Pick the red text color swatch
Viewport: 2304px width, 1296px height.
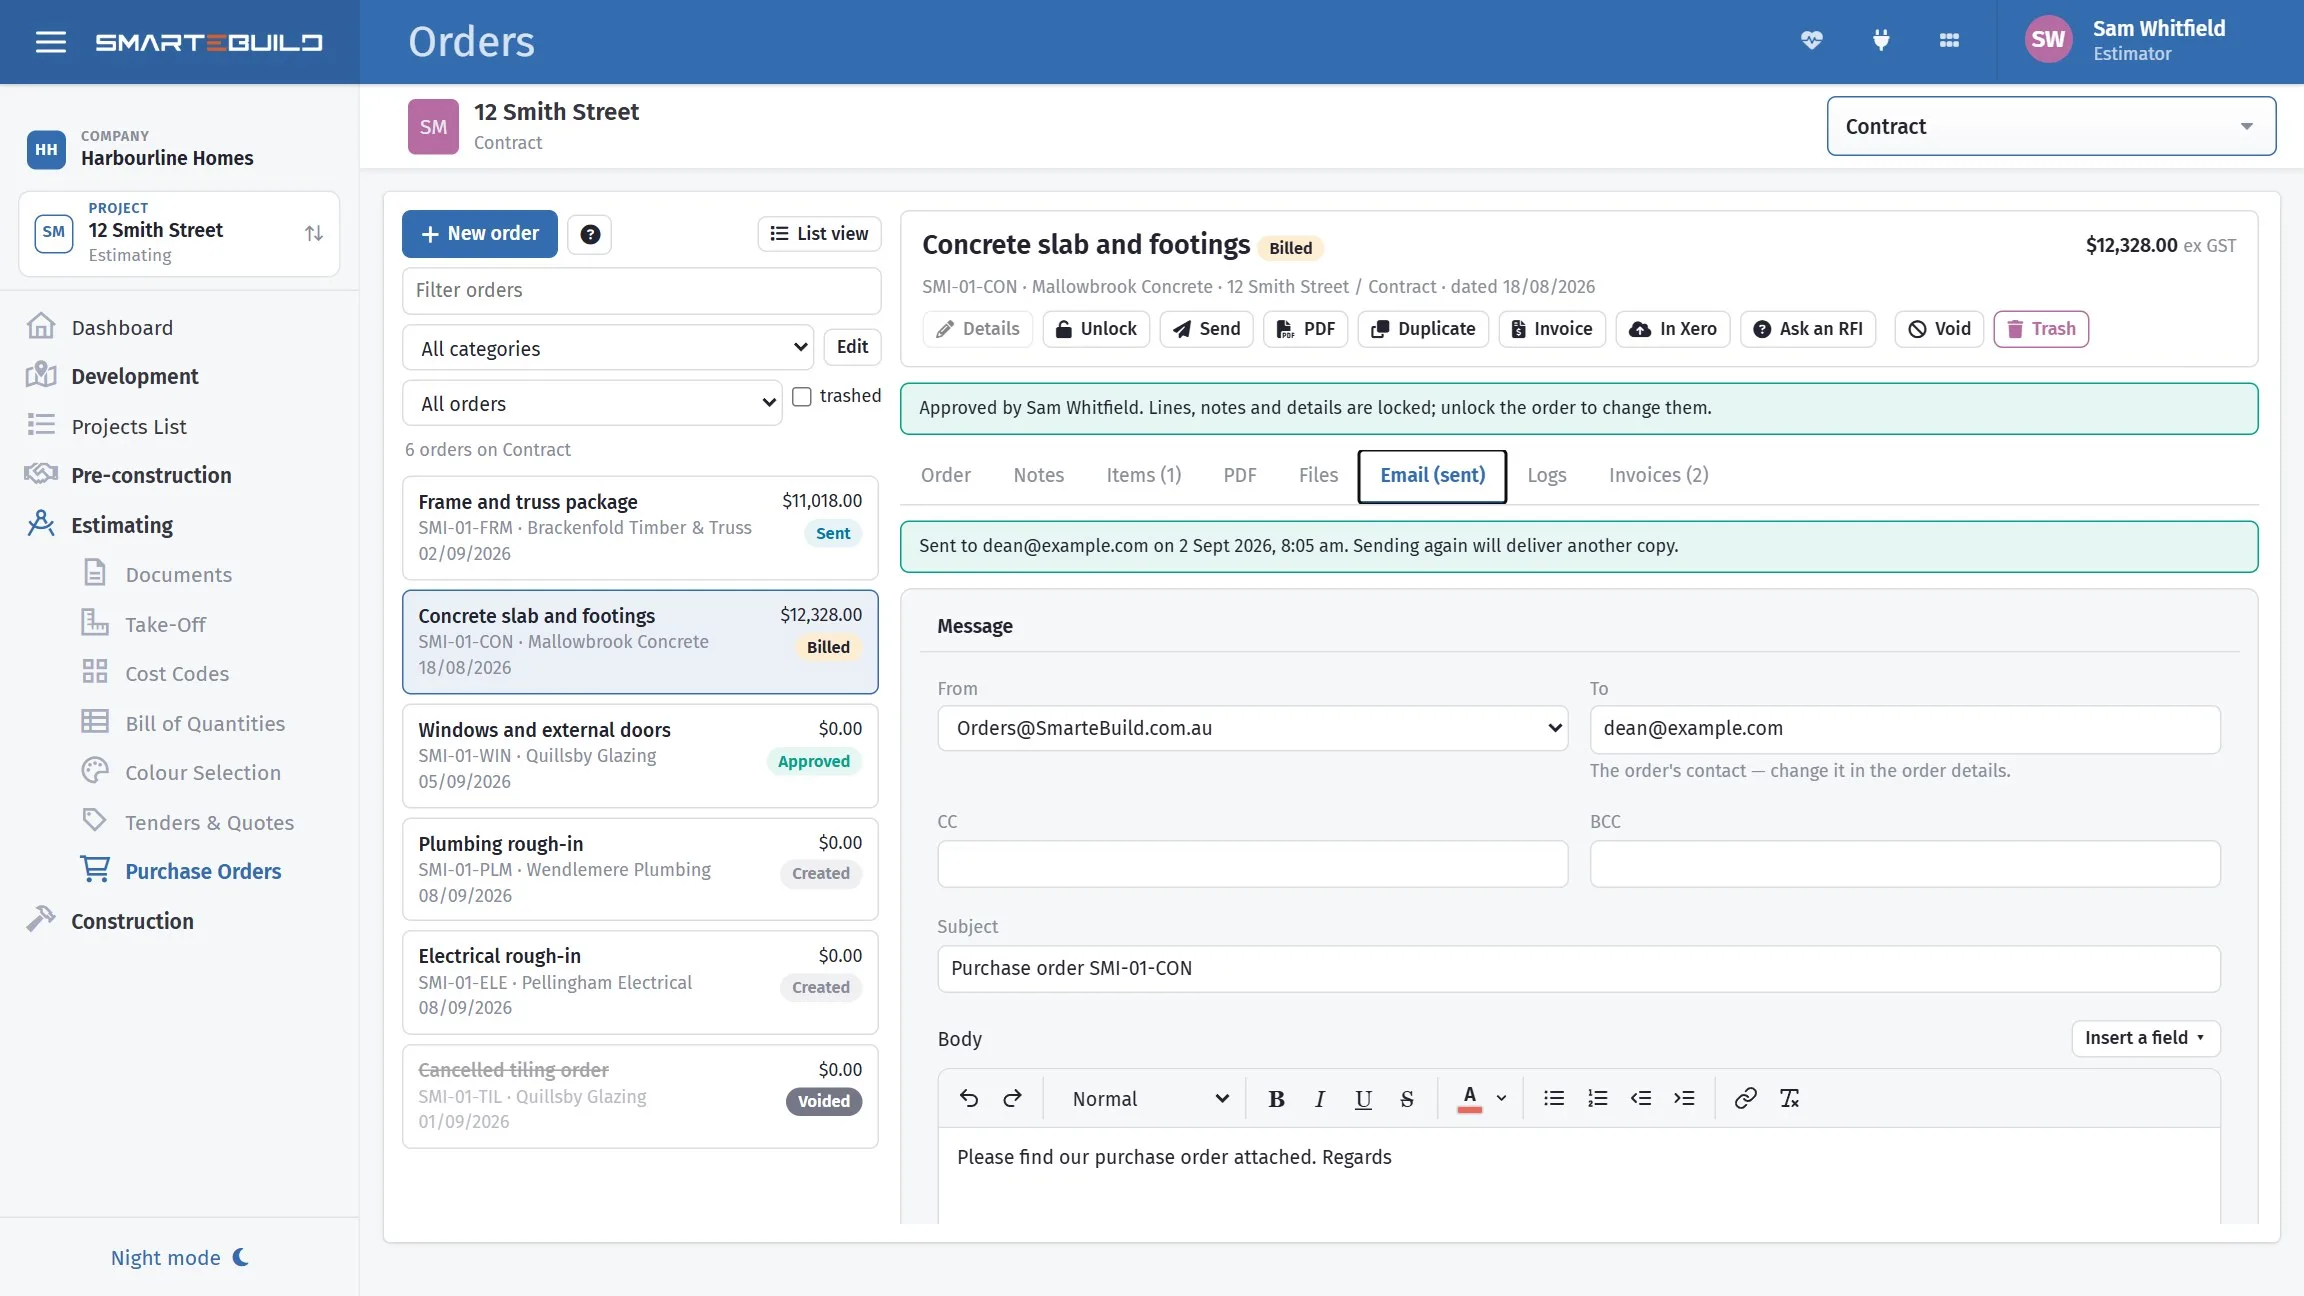click(x=1469, y=1098)
